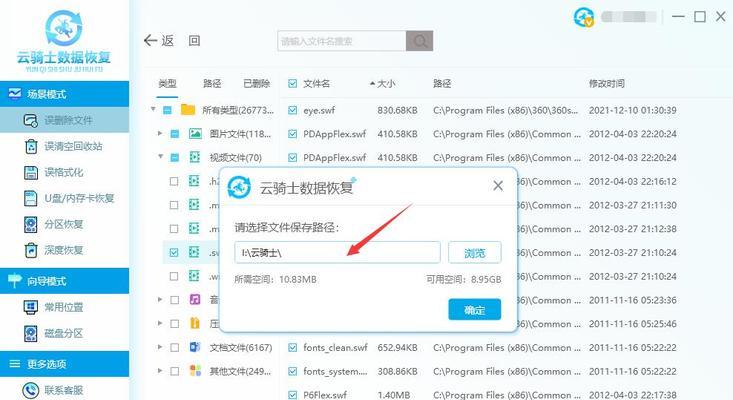Image resolution: width=733 pixels, height=400 pixels.
Task: Check the 其他文件 tree checkbox
Action: click(174, 371)
